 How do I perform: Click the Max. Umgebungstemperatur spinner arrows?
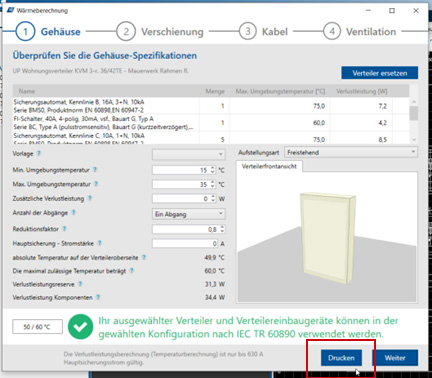213,184
